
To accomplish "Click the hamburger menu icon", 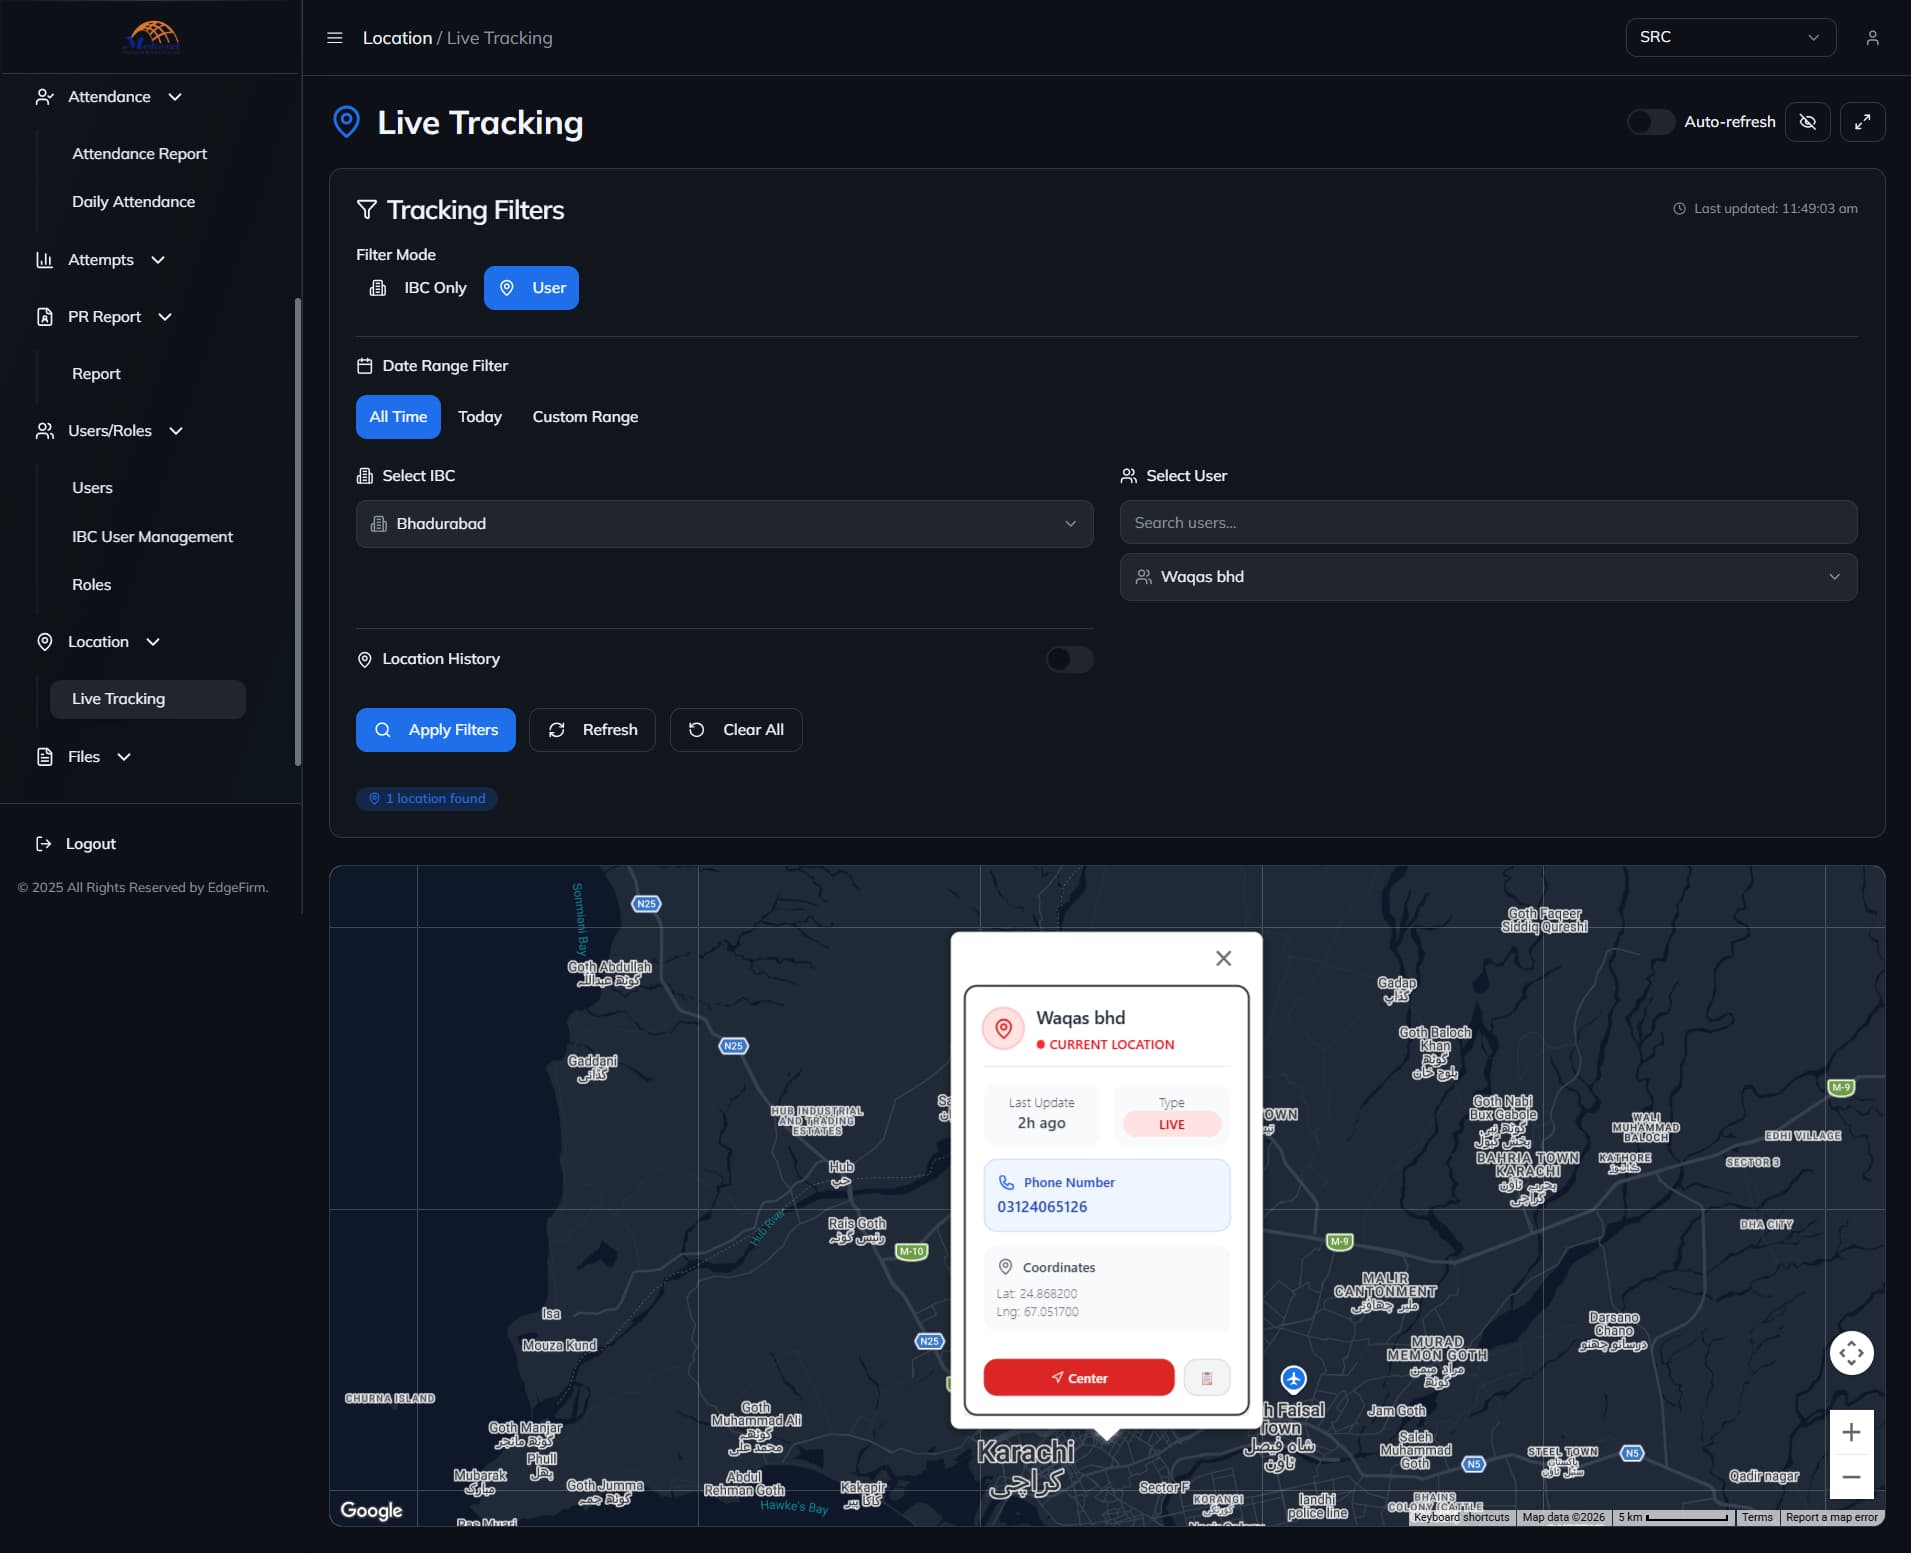I will 335,38.
